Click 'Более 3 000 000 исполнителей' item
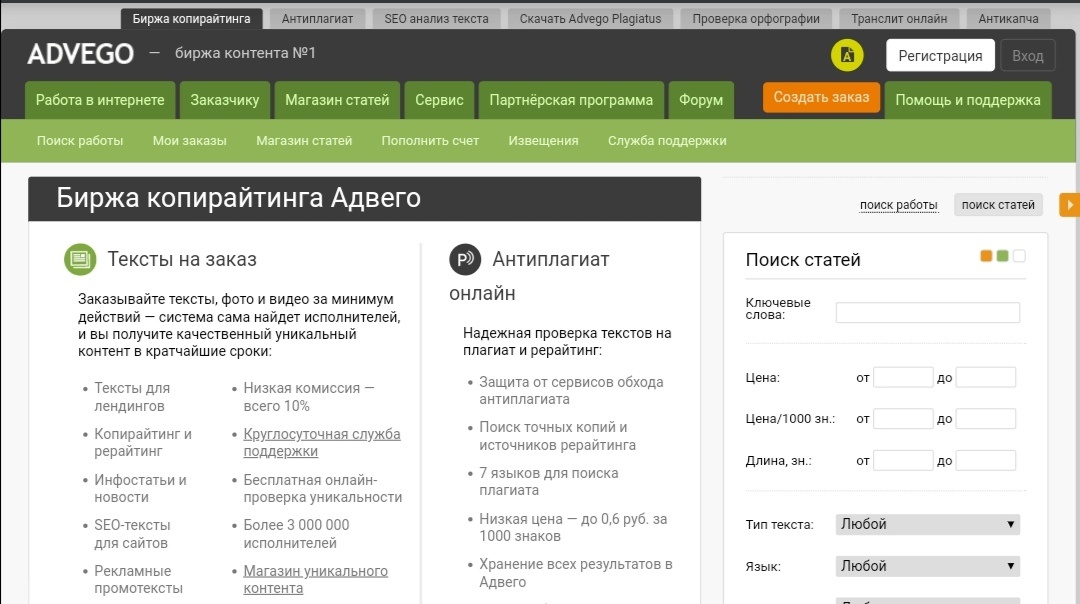 coord(296,534)
